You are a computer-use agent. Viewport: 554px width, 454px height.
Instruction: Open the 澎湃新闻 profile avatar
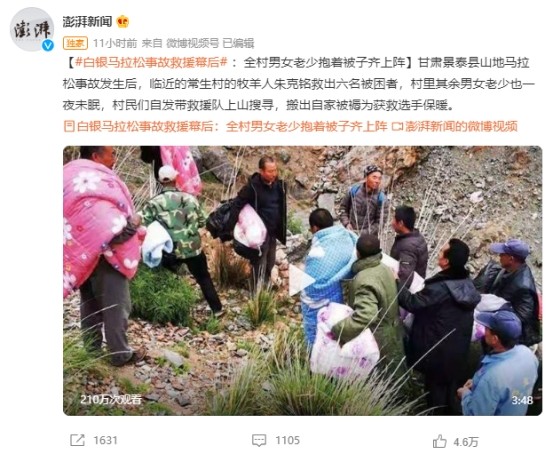(x=31, y=29)
